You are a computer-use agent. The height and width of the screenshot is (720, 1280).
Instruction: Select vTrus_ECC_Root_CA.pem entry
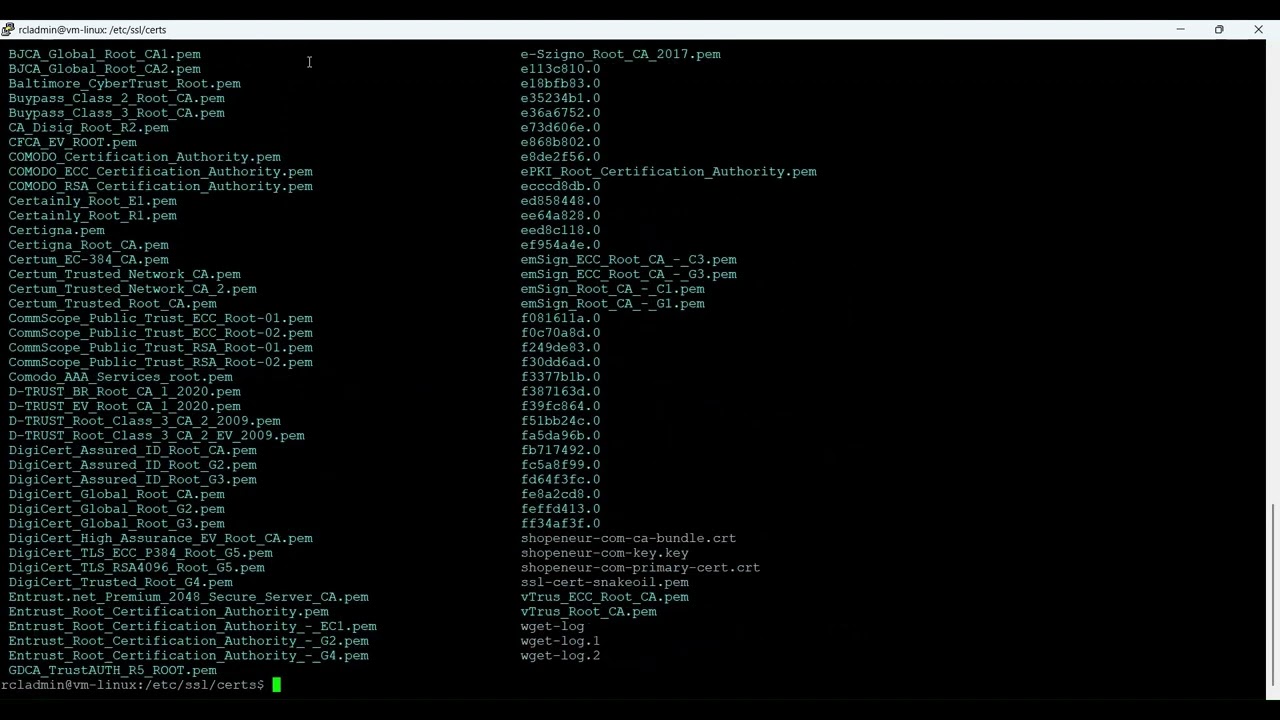point(605,597)
